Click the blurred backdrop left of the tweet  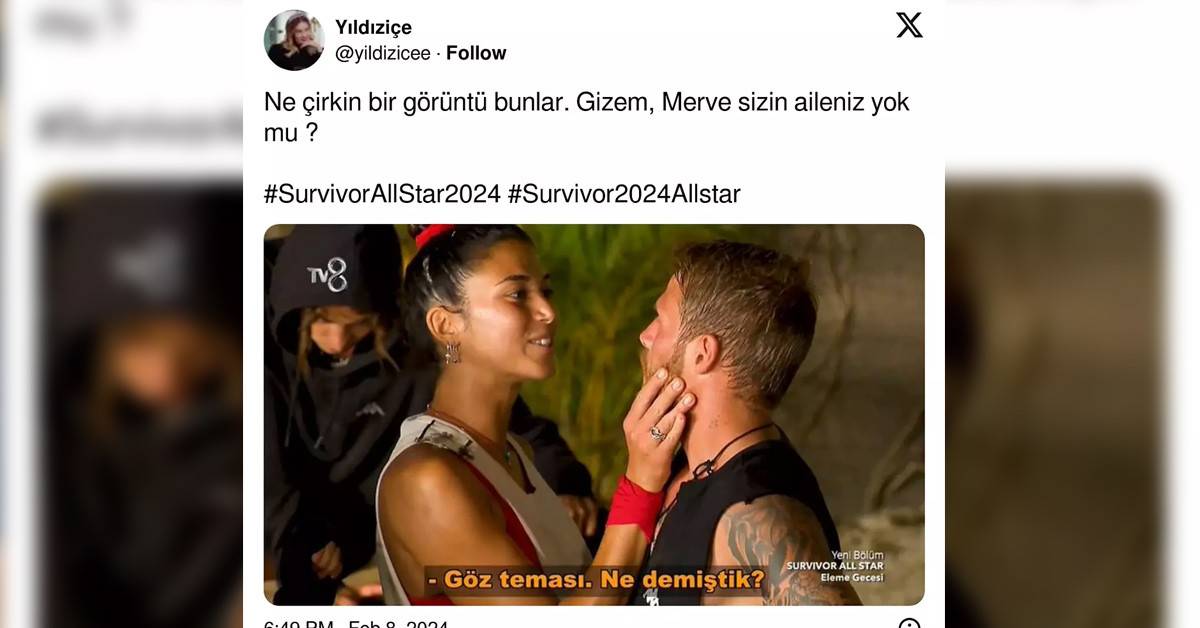[121, 314]
